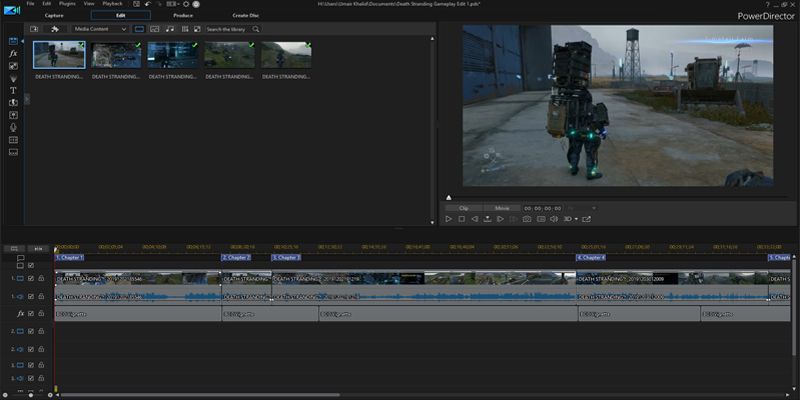Toggle the fx track enable checkbox

click(31, 313)
